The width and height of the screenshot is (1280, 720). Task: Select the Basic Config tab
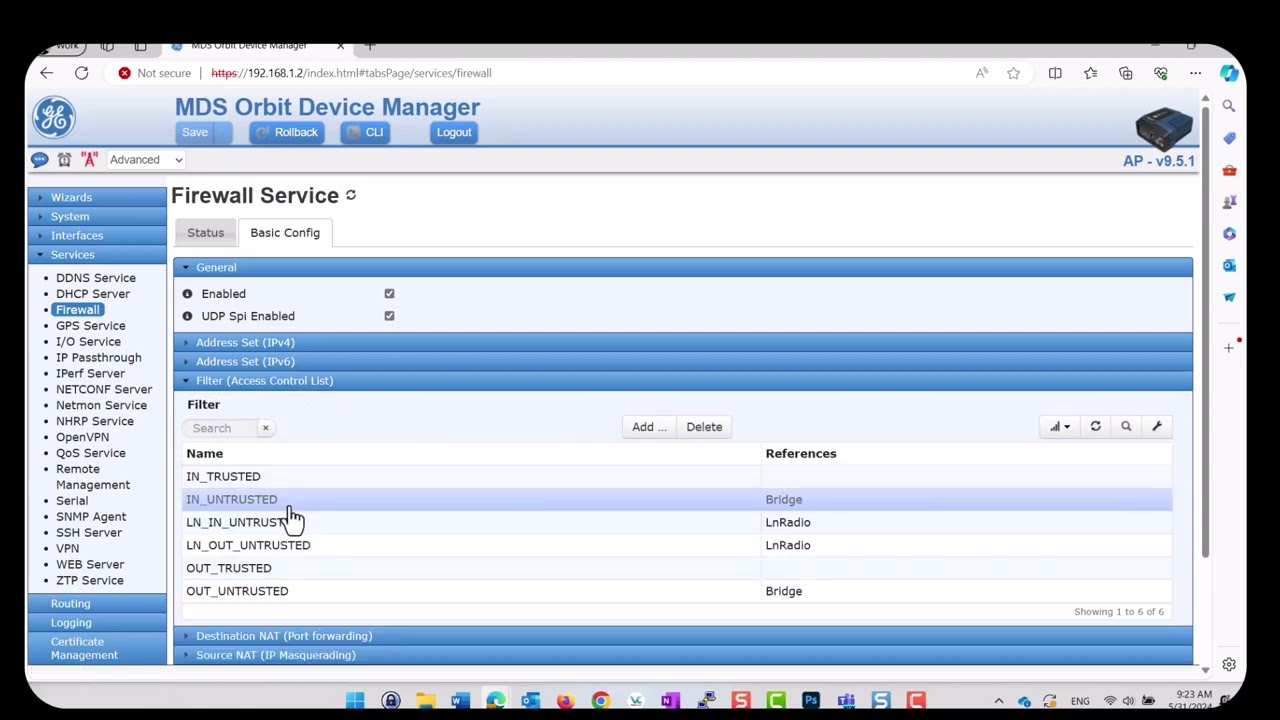tap(285, 233)
